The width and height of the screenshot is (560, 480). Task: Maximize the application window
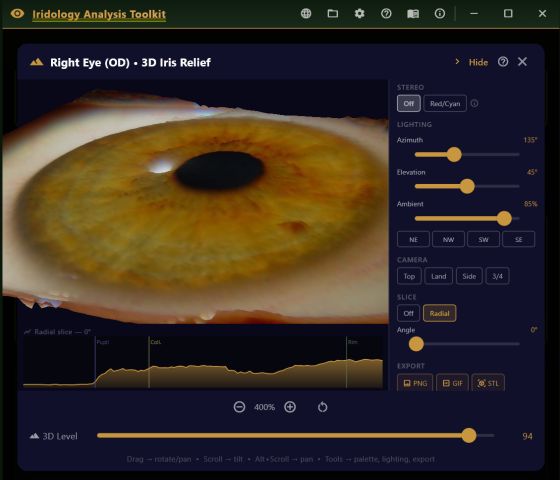(508, 14)
